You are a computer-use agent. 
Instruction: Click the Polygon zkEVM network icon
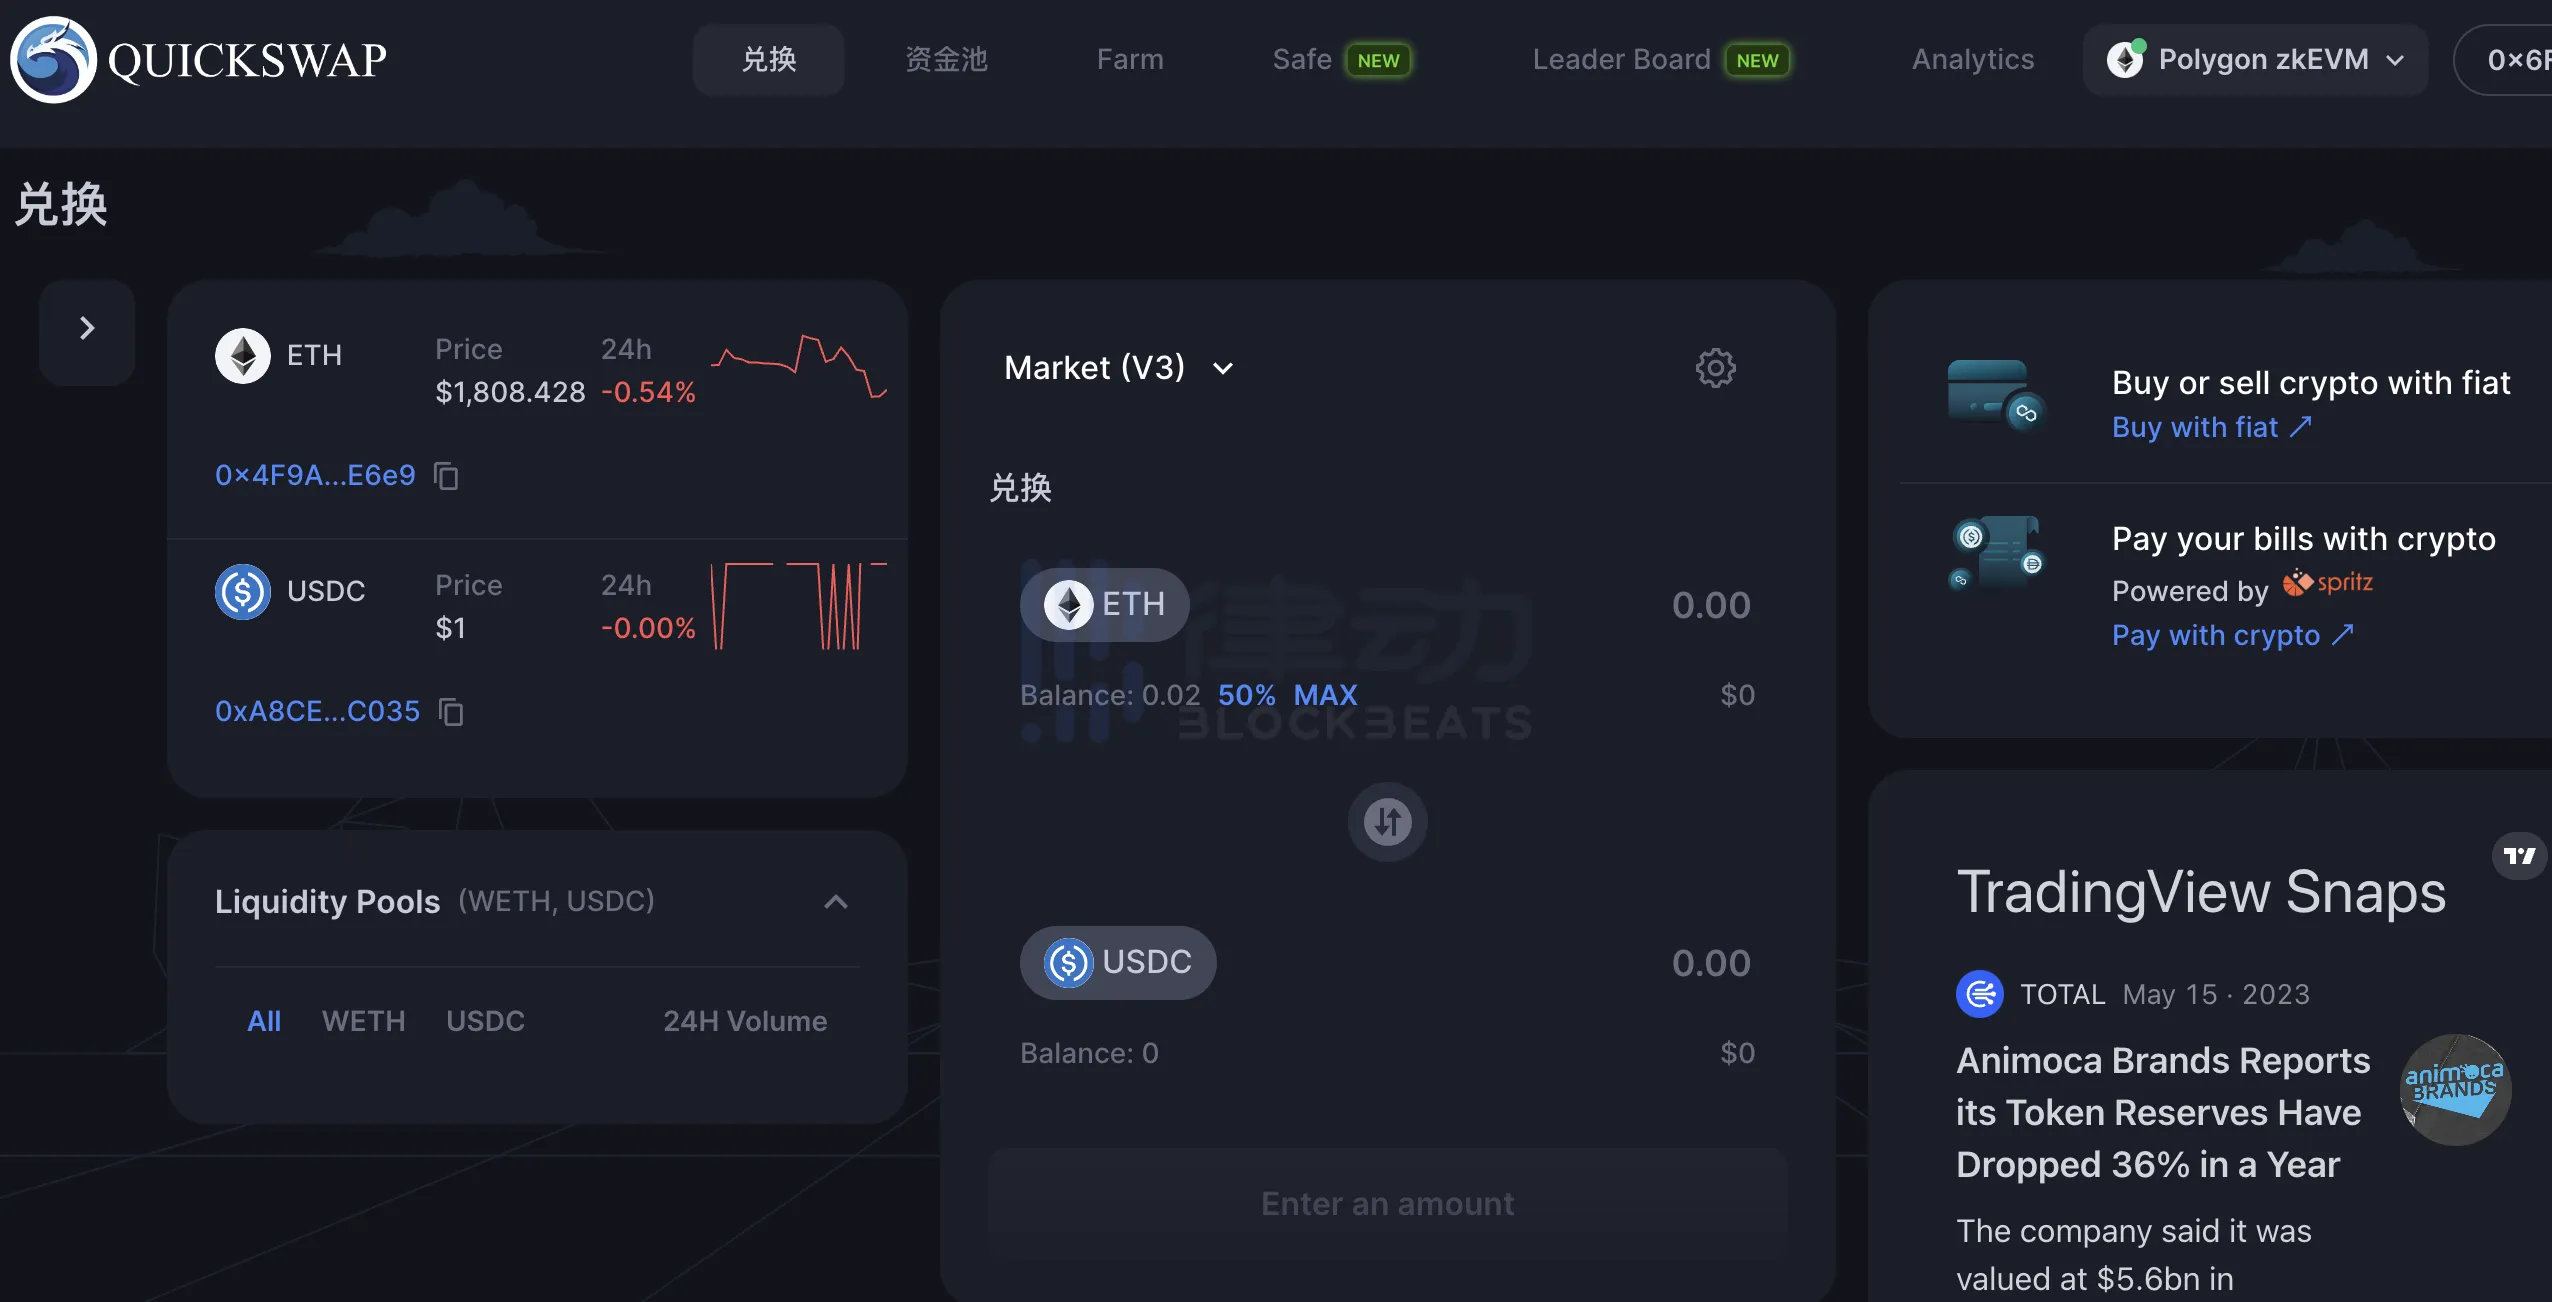pyautogui.click(x=2127, y=58)
